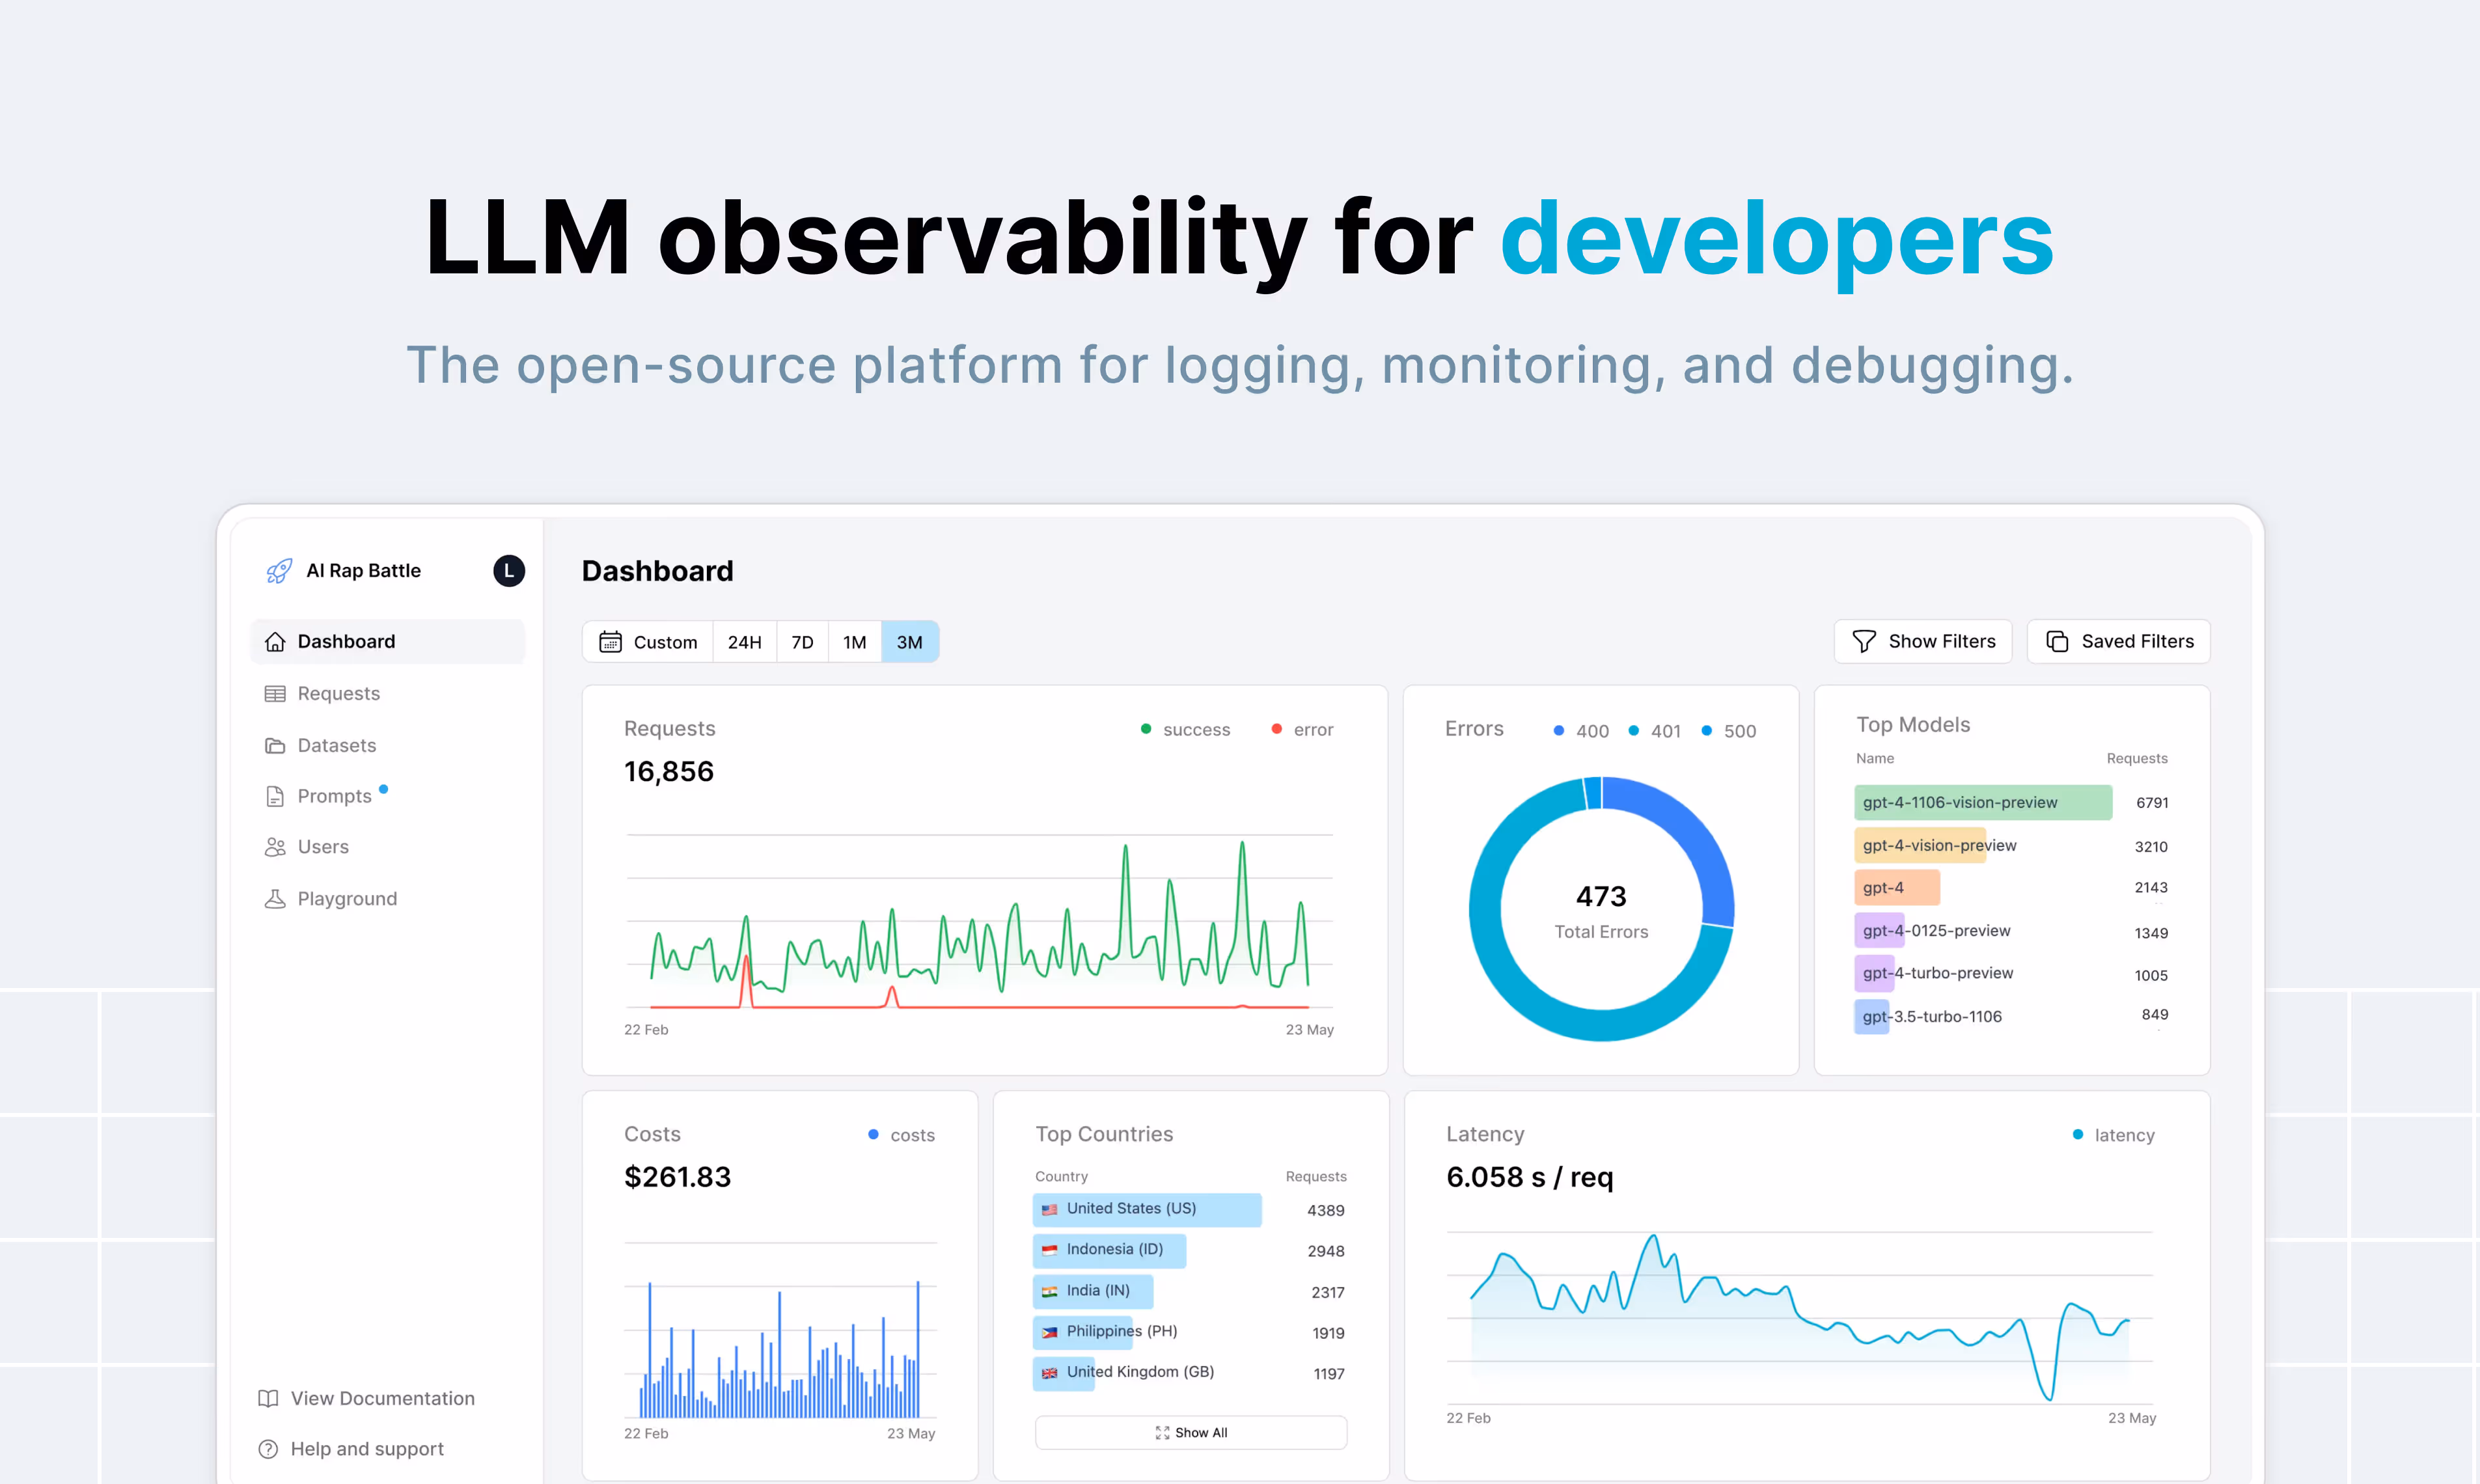Open the Saved Filters menu

click(x=2118, y=642)
